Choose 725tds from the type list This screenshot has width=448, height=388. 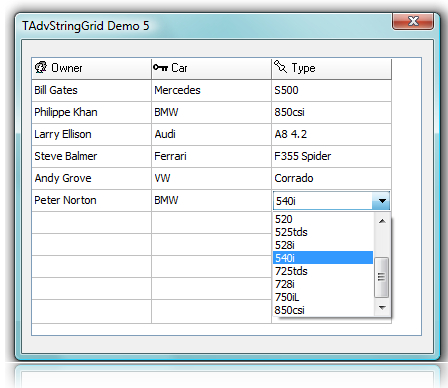coord(323,271)
